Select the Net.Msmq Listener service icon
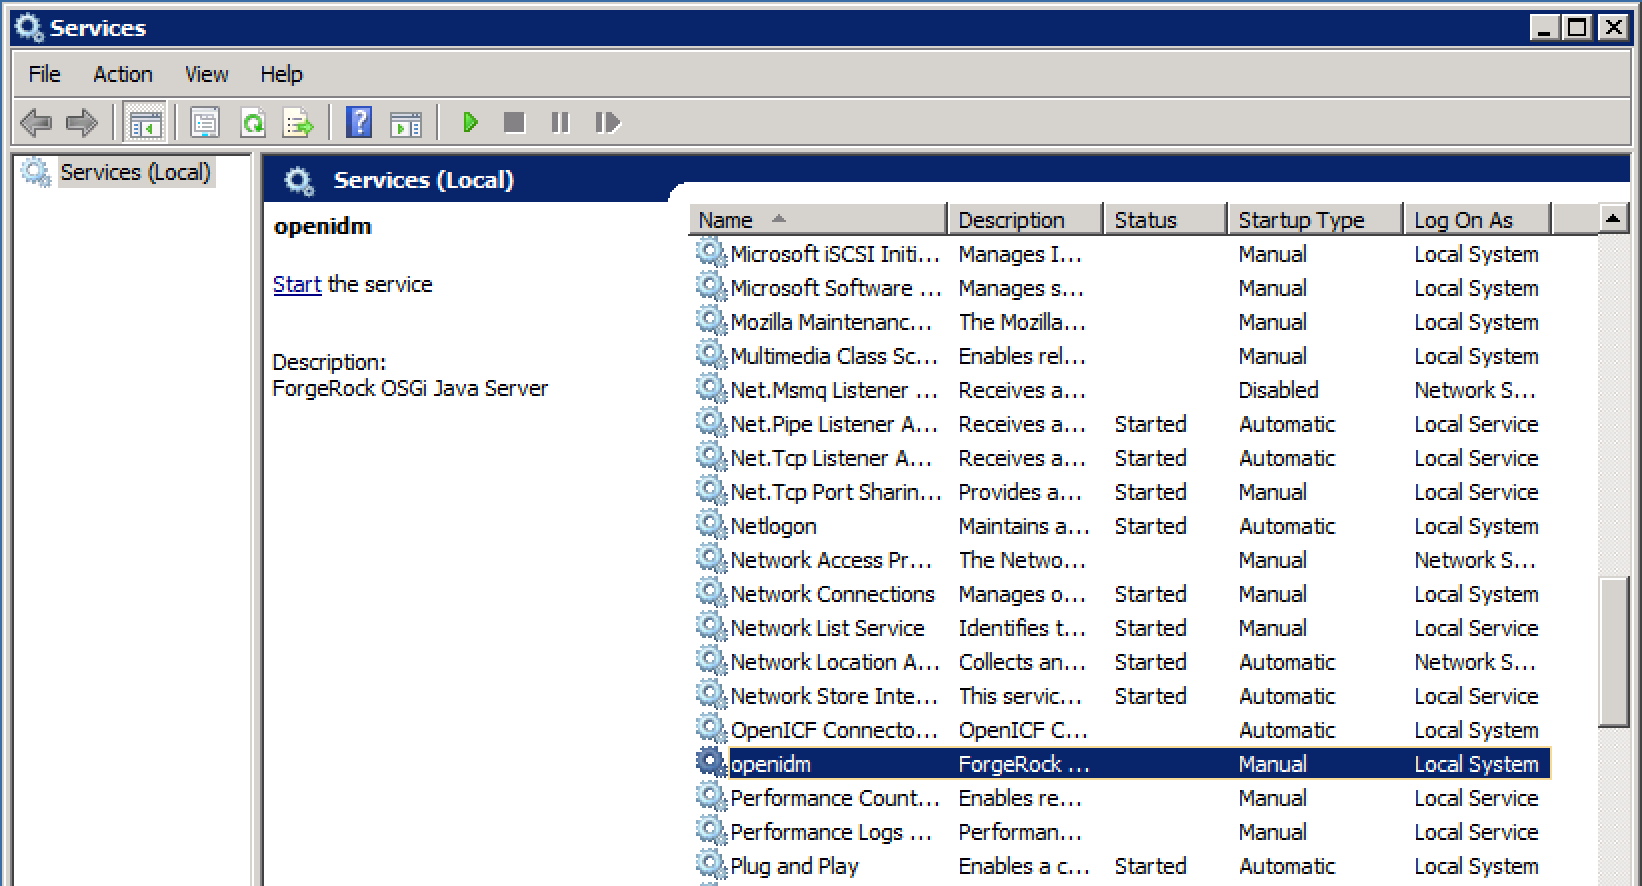 pos(711,389)
